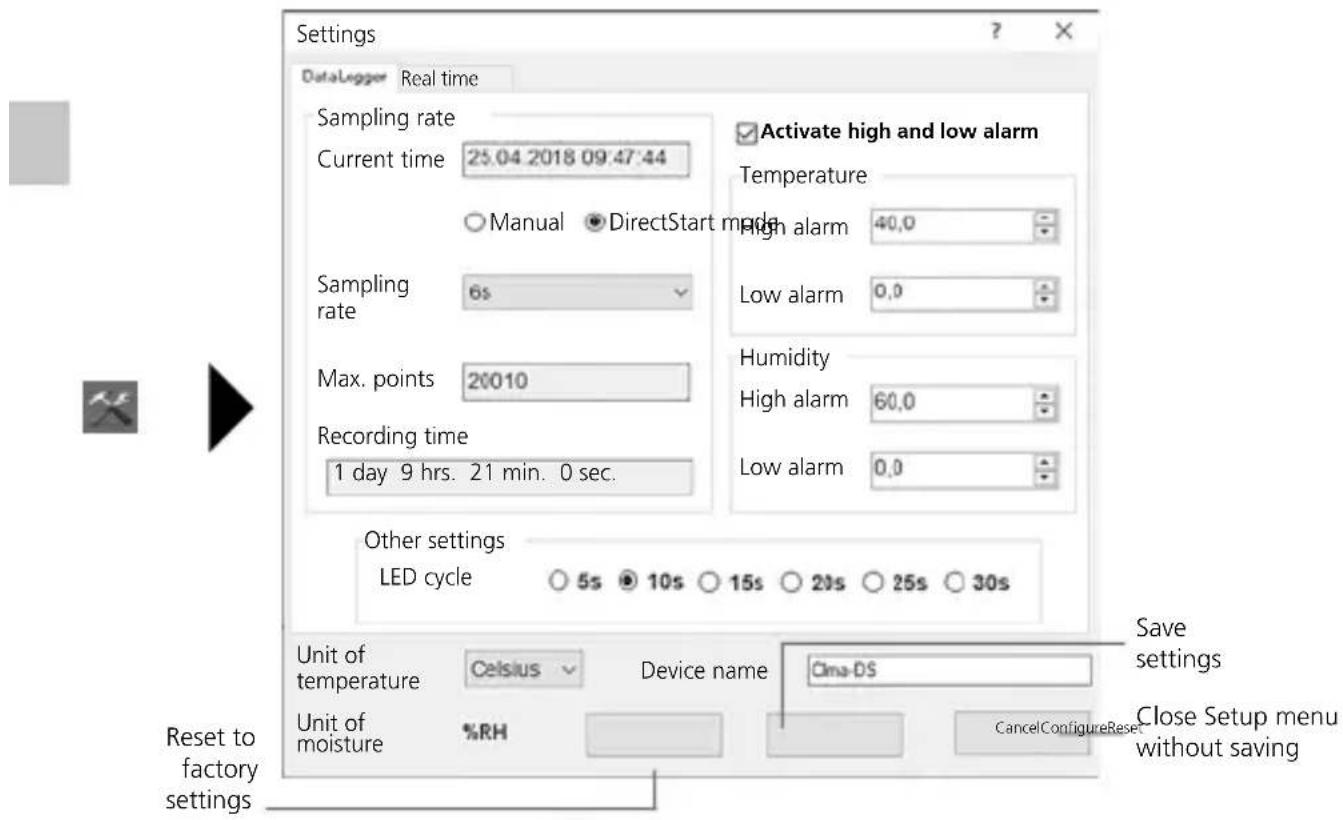Viewport: 1343px width, 820px height.
Task: Click the Temperature Low alarm value field
Action: coord(950,295)
